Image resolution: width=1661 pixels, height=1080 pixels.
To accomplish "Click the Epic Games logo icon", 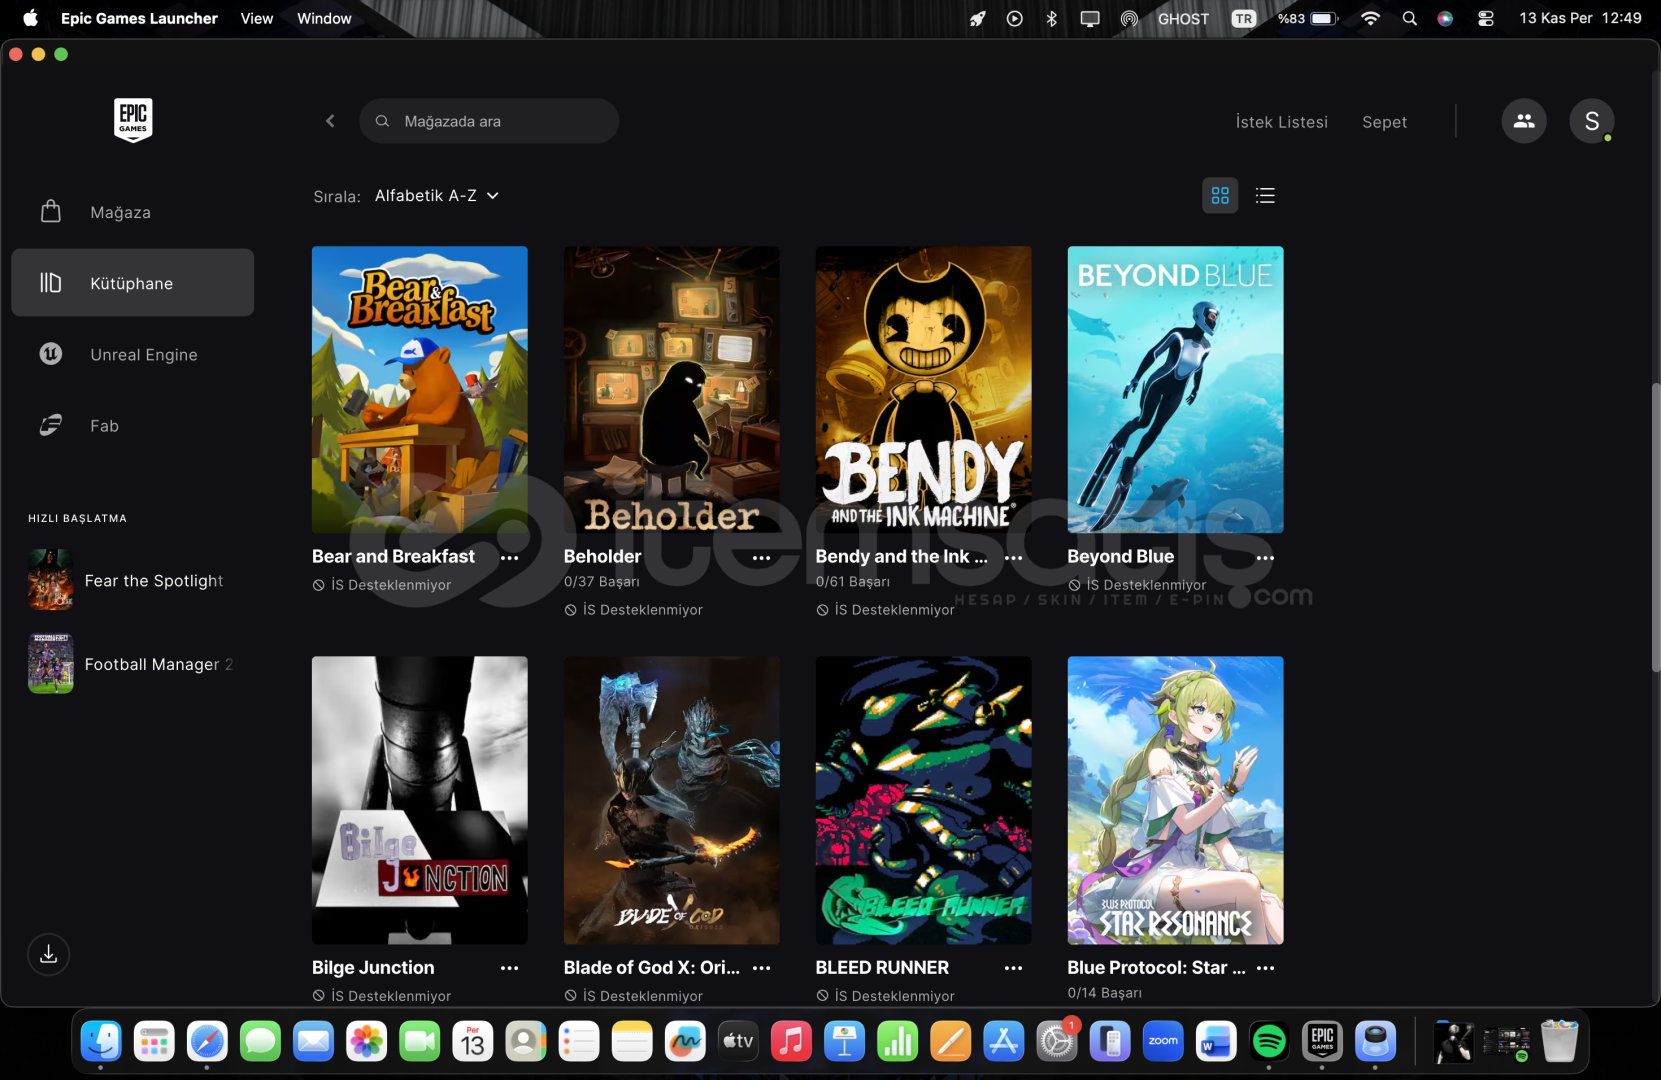I will (x=133, y=120).
